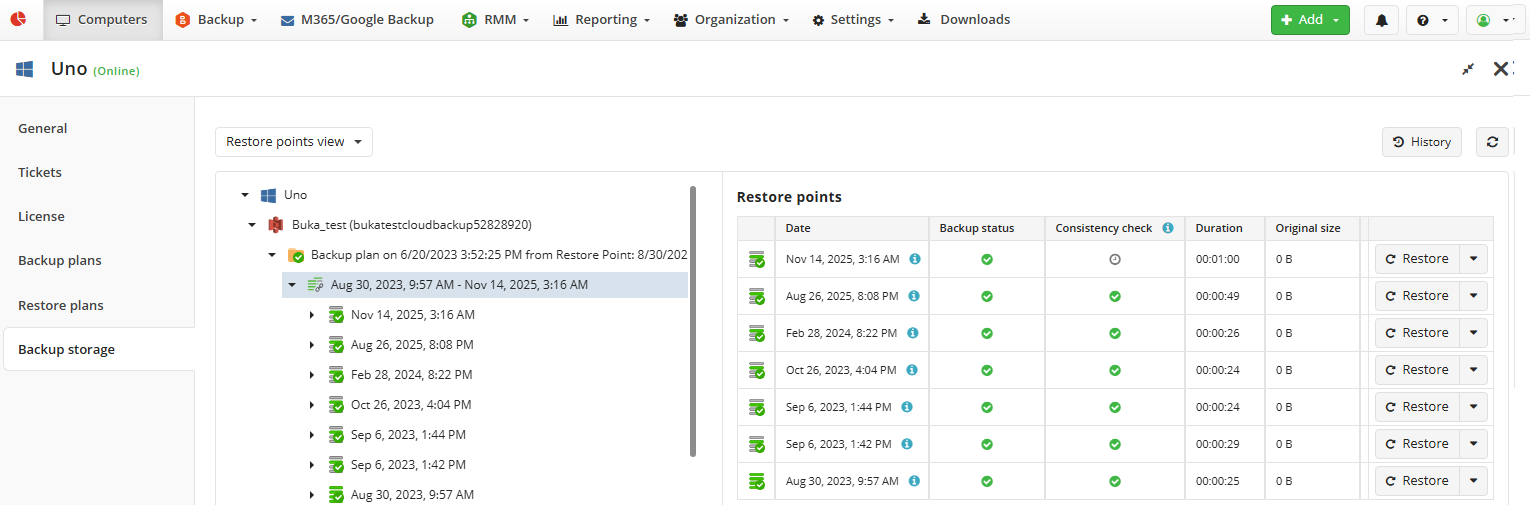
Task: Click the collapse panel arrows icon
Action: [1467, 69]
